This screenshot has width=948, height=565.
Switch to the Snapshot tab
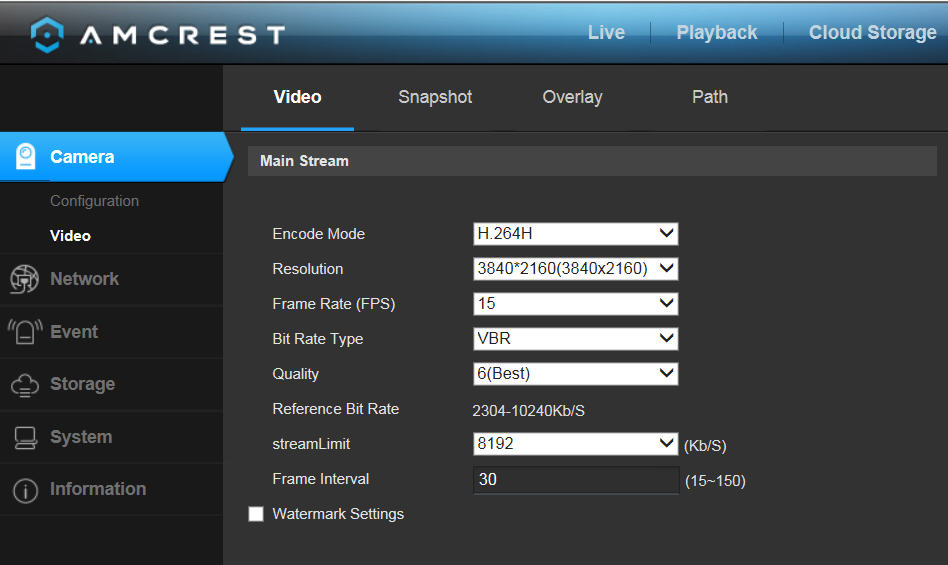pos(435,97)
